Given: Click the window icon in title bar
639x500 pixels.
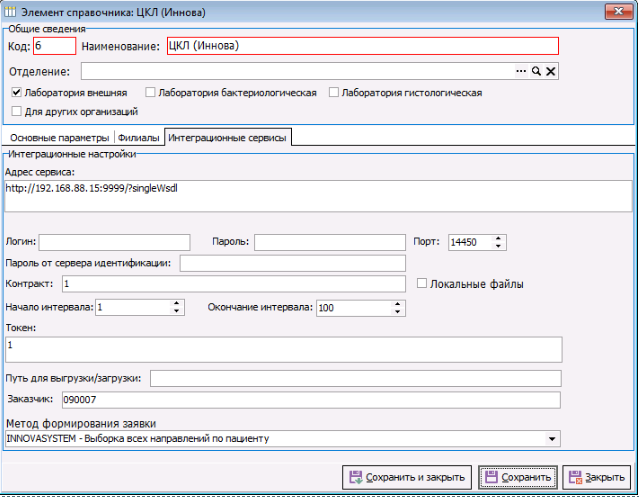Looking at the screenshot, I should click(x=10, y=11).
